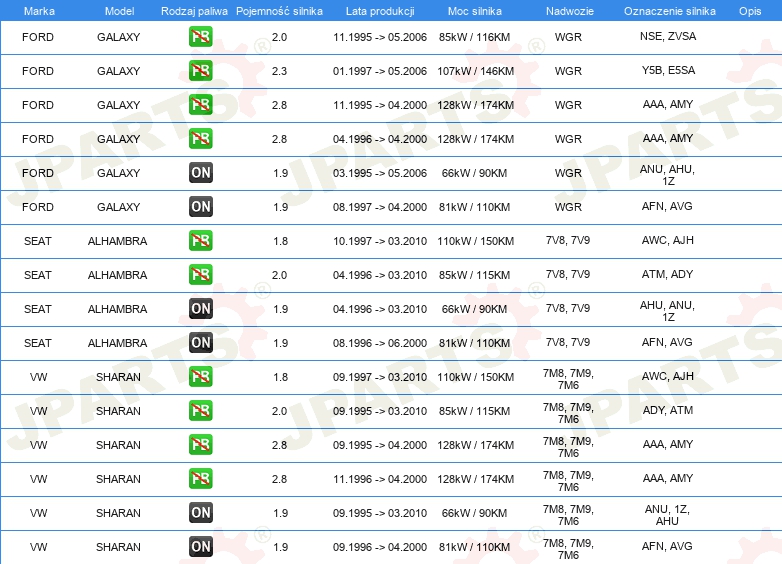The height and width of the screenshot is (564, 782).
Task: Select body code 7V8, 7V9 for ATM, ADY
Action: tap(568, 274)
